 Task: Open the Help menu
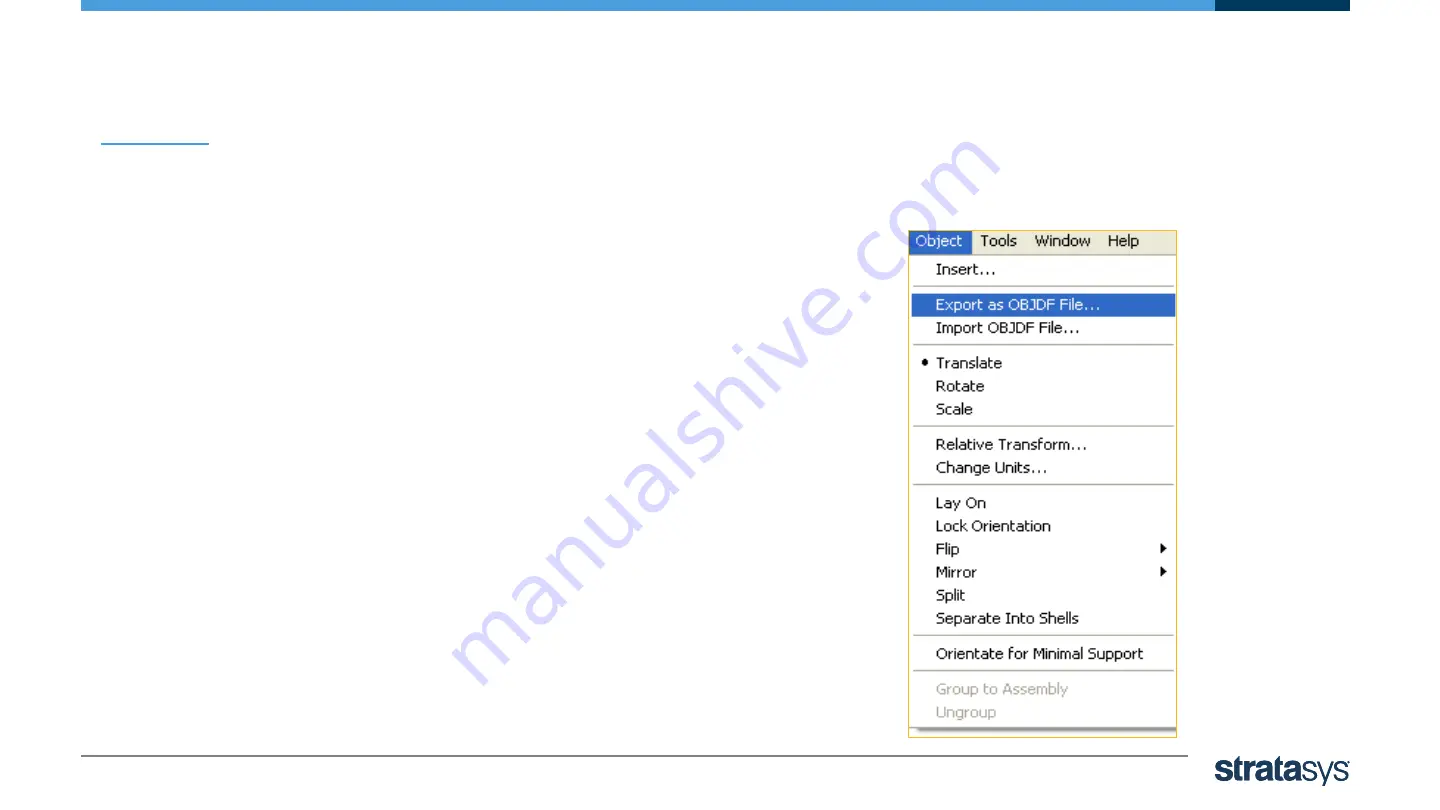point(1123,241)
